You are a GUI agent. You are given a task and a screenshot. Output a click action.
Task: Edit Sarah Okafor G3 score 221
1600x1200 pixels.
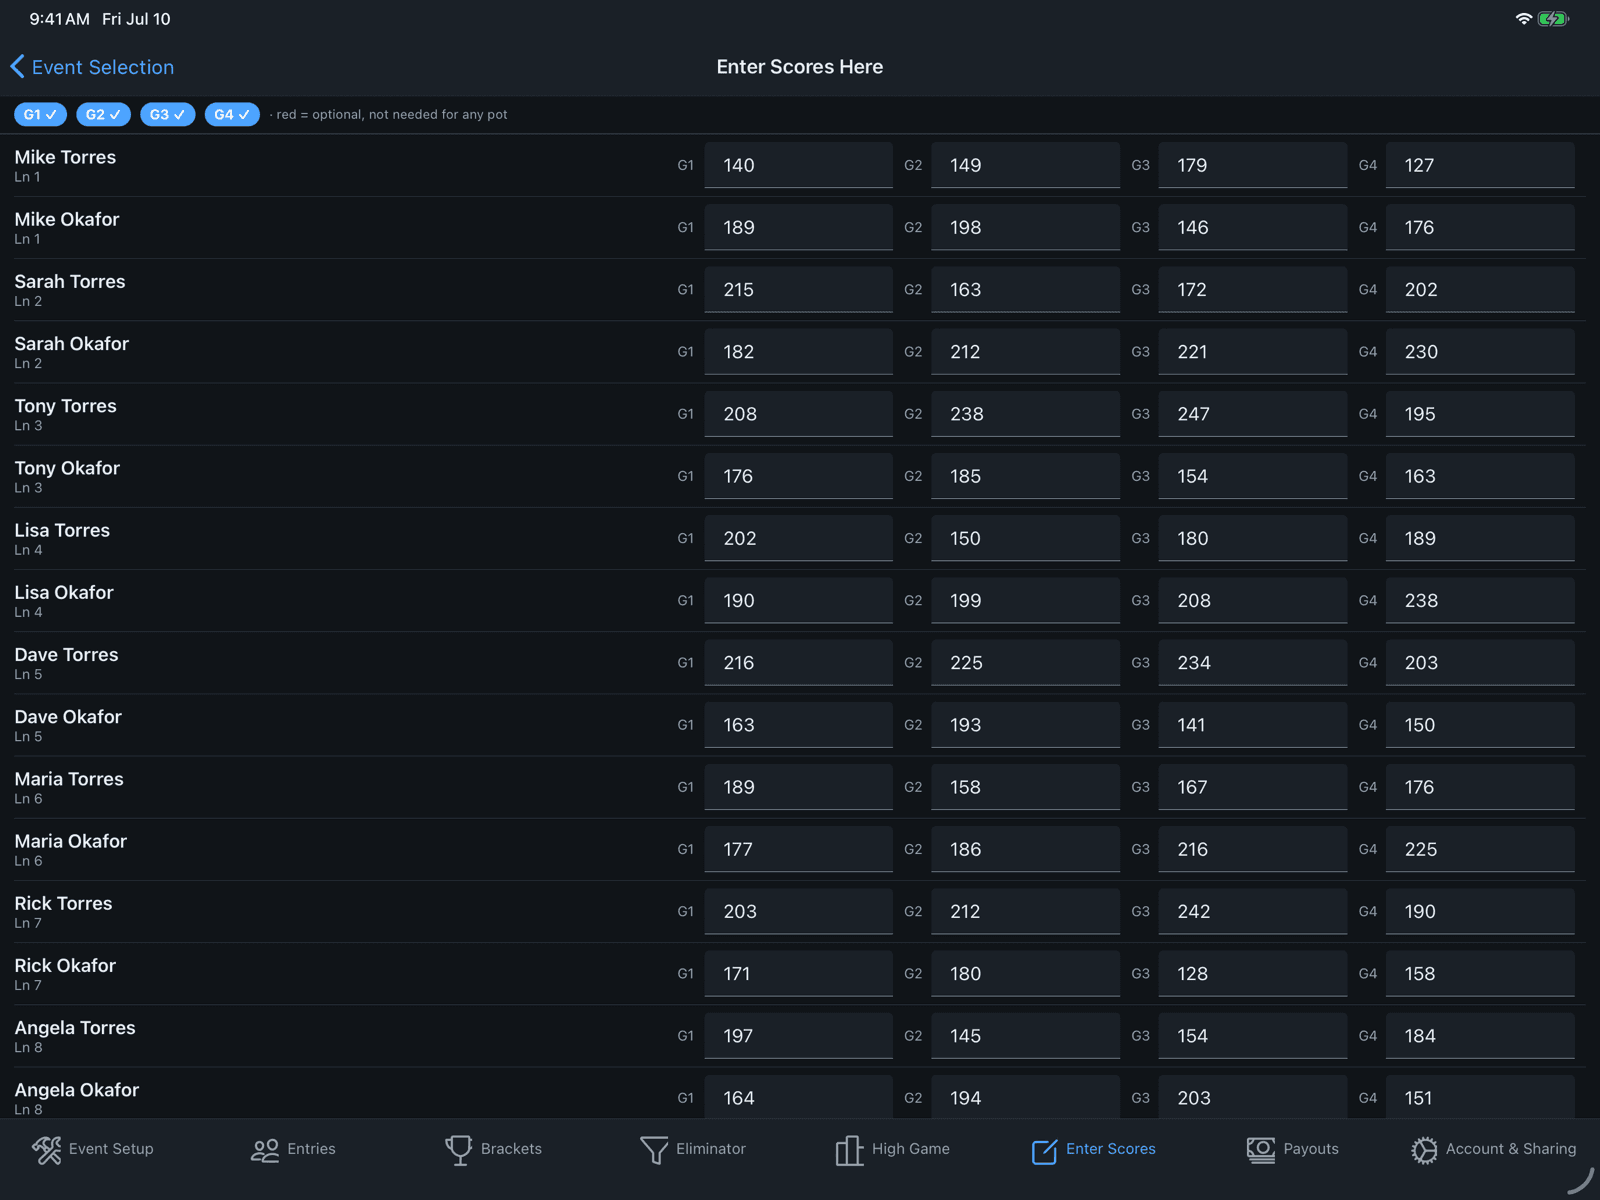pyautogui.click(x=1252, y=351)
